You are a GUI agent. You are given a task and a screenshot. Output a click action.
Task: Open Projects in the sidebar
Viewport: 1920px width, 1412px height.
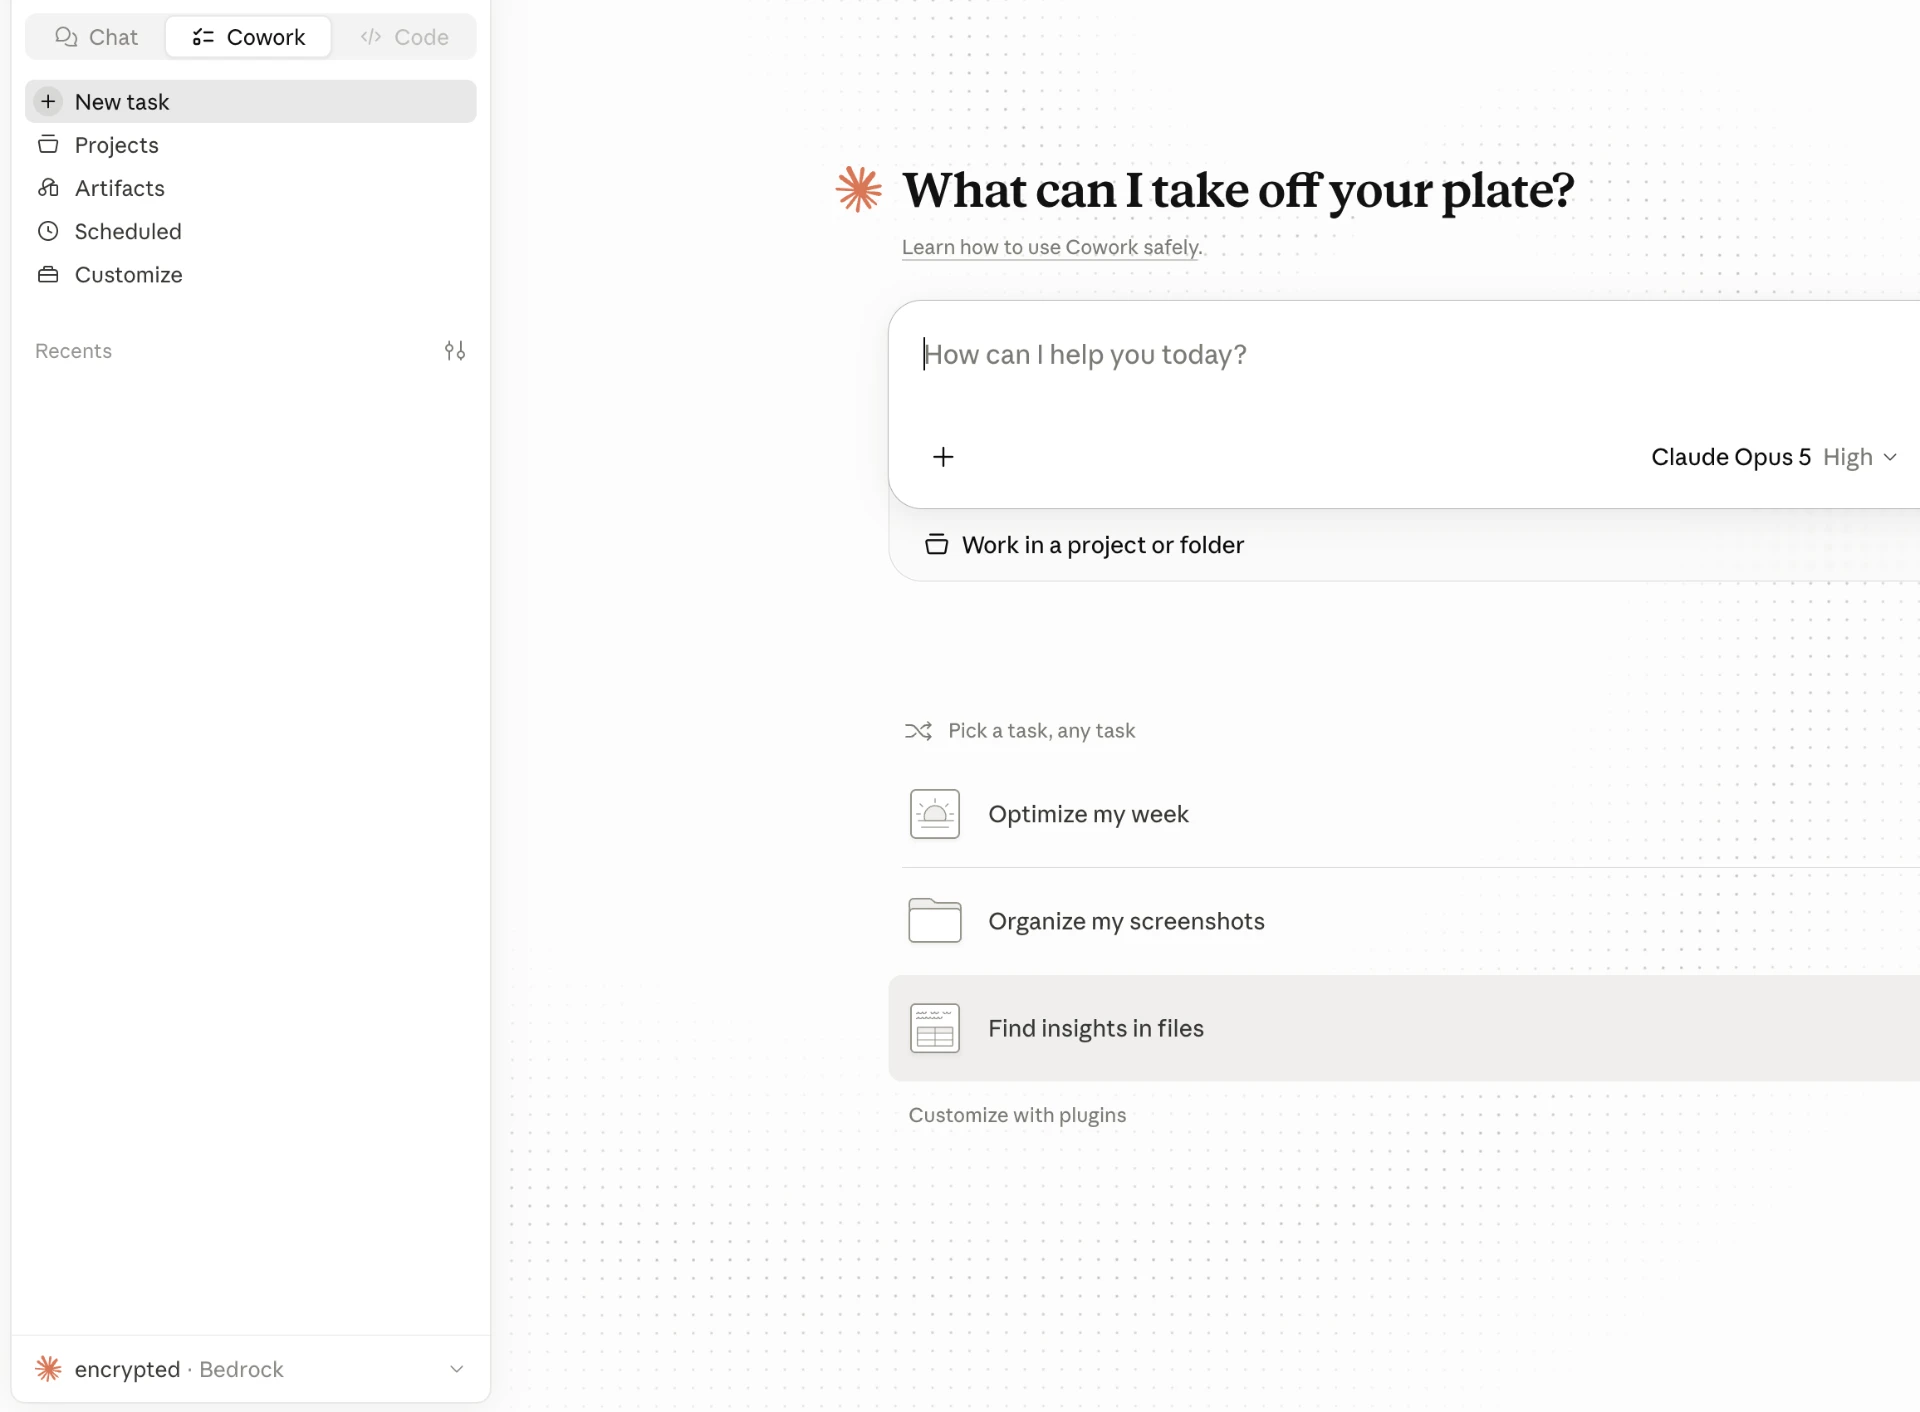coord(251,145)
